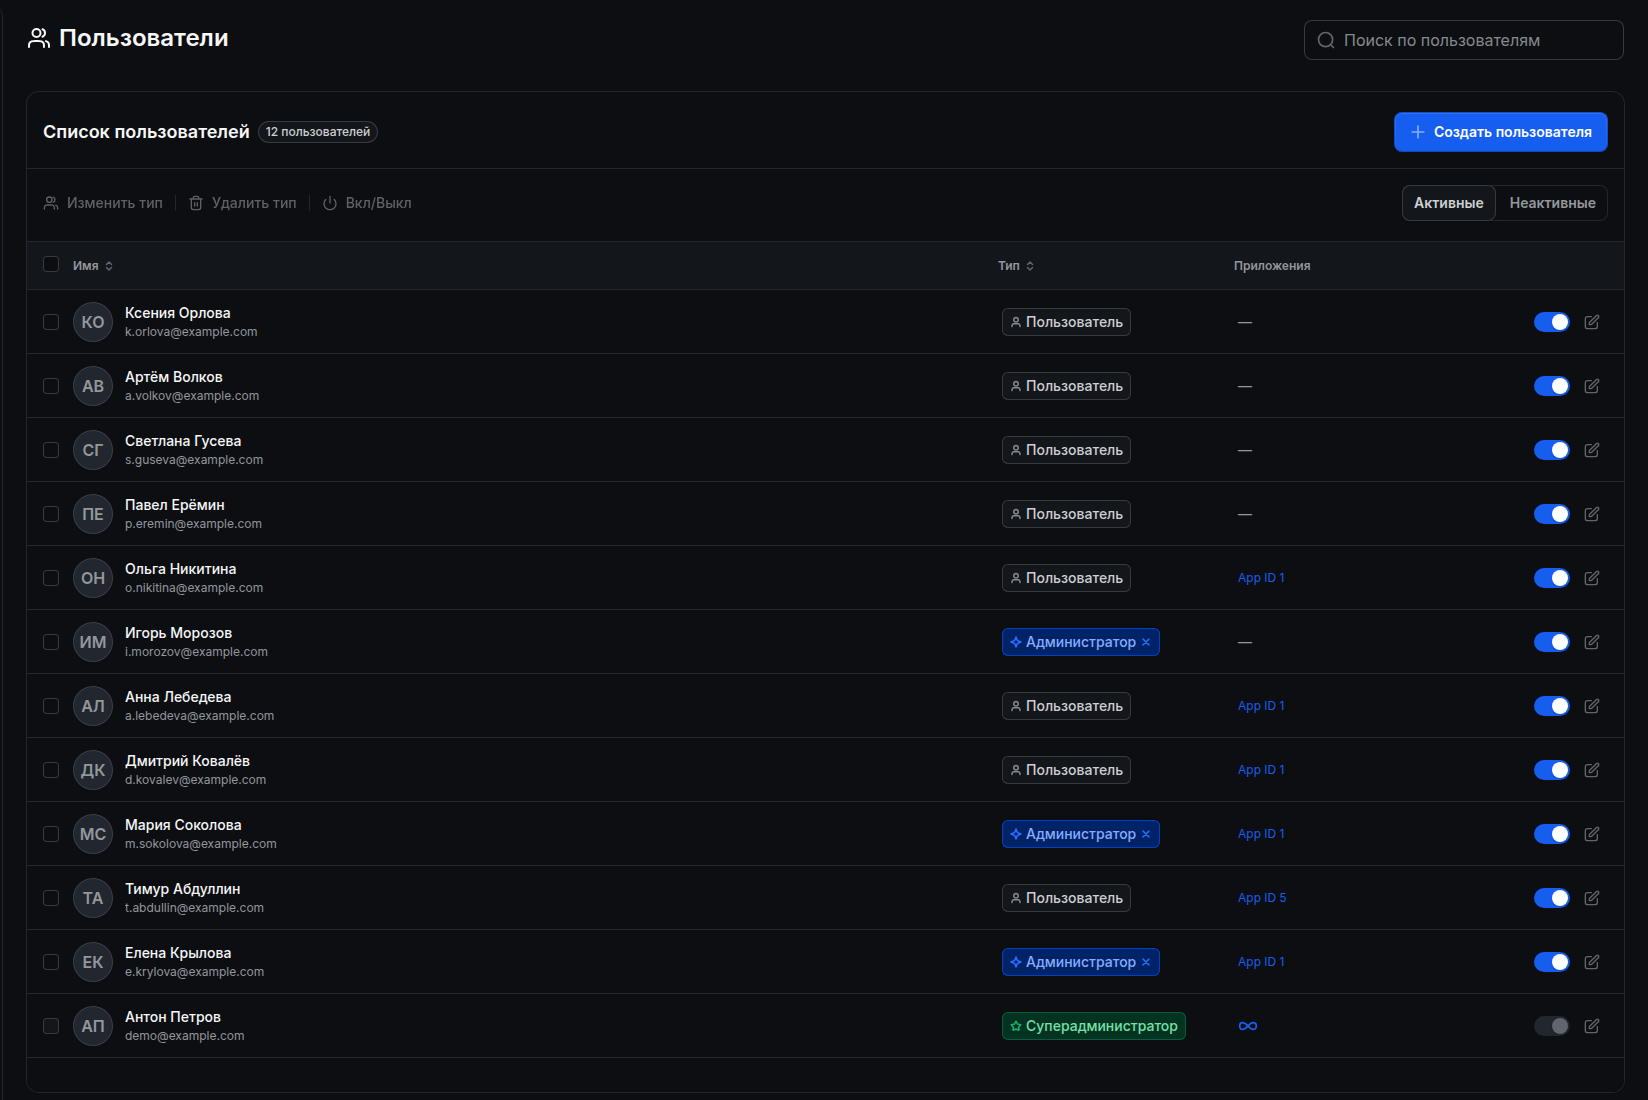Enable toggle for Антон Петров
1648x1100 pixels.
(1552, 1026)
